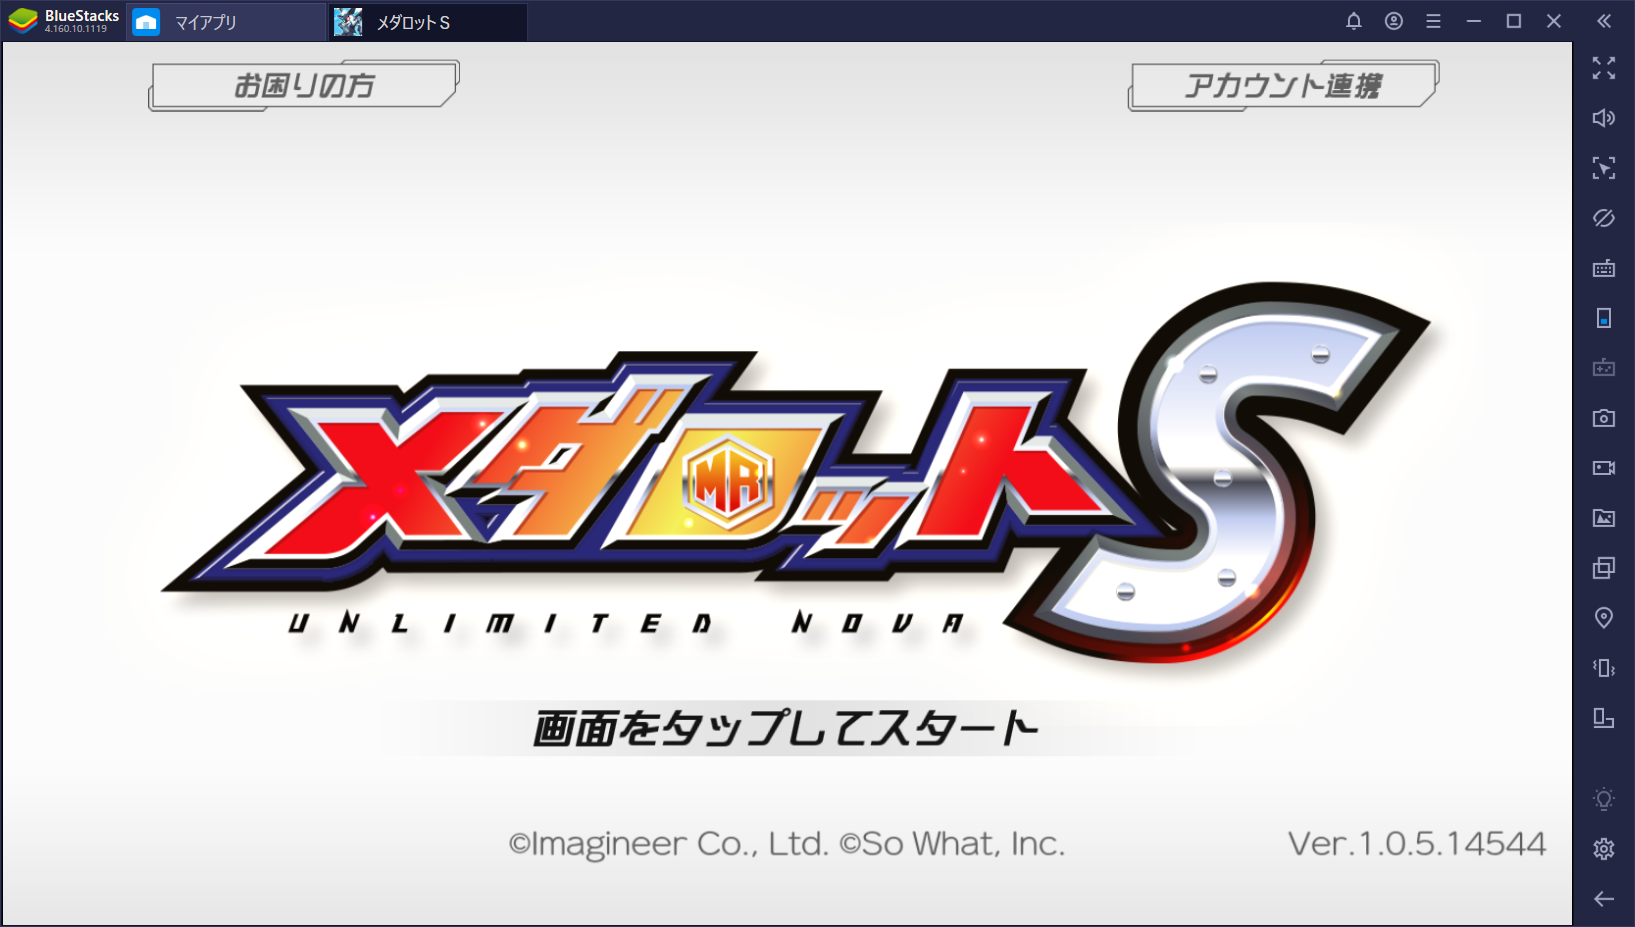Open the hamburger menu in title bar
This screenshot has height=927, width=1635.
pyautogui.click(x=1433, y=21)
